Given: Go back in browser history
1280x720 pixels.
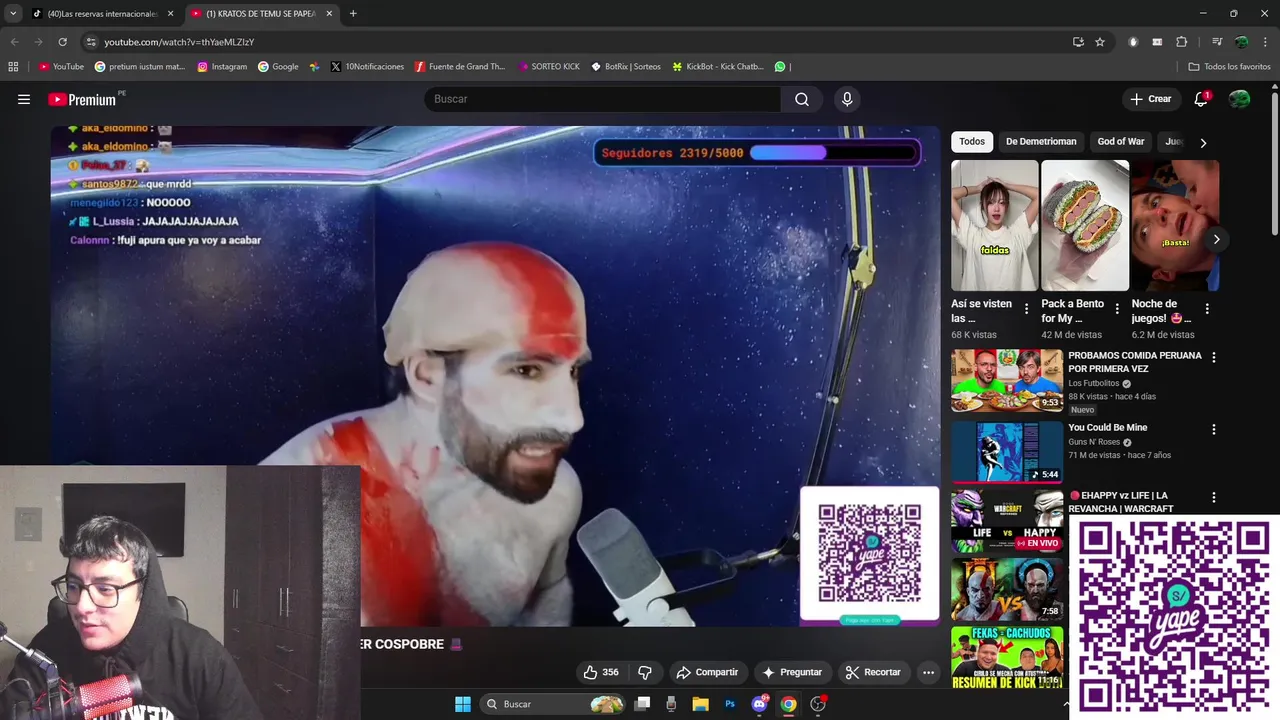Looking at the screenshot, I should coord(14,42).
